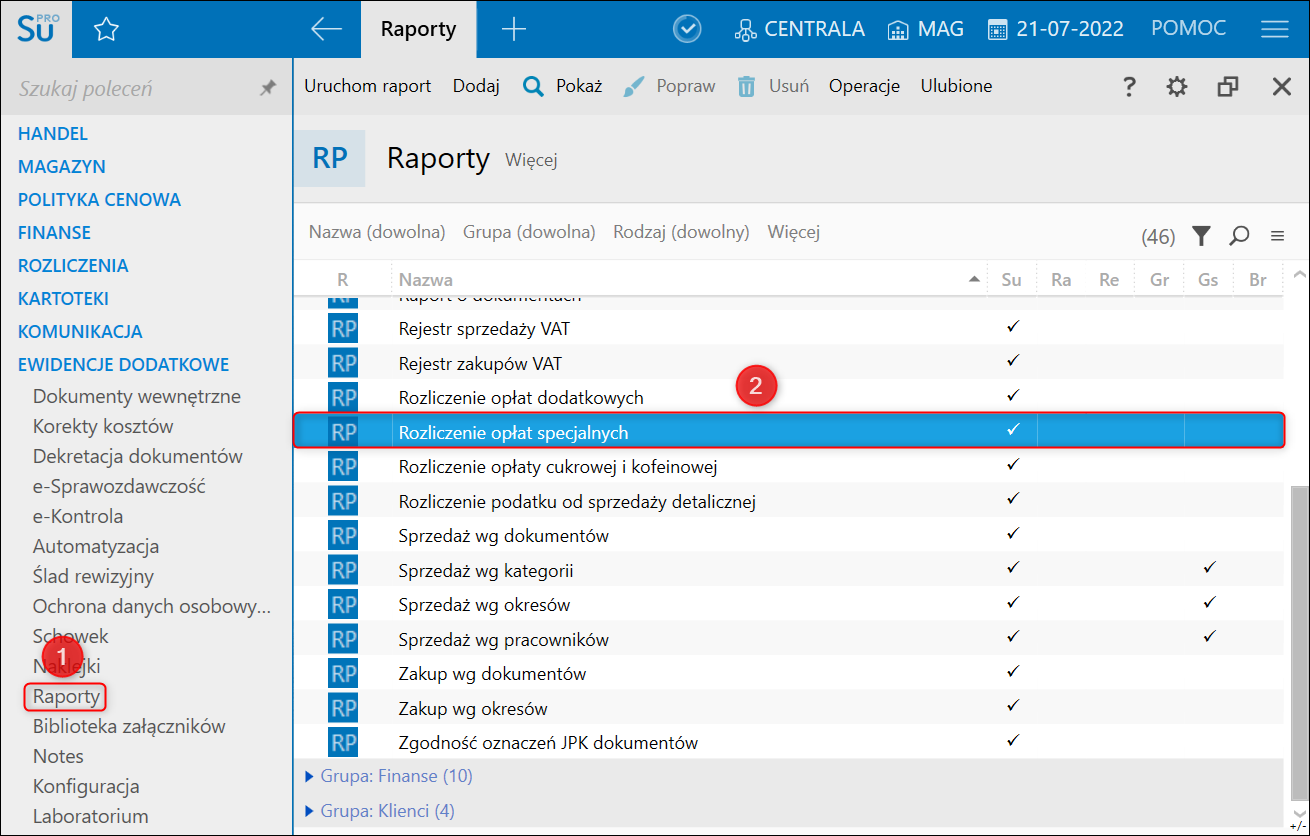Click the Szukaj poleceń search field
This screenshot has height=836, width=1310.
point(130,89)
